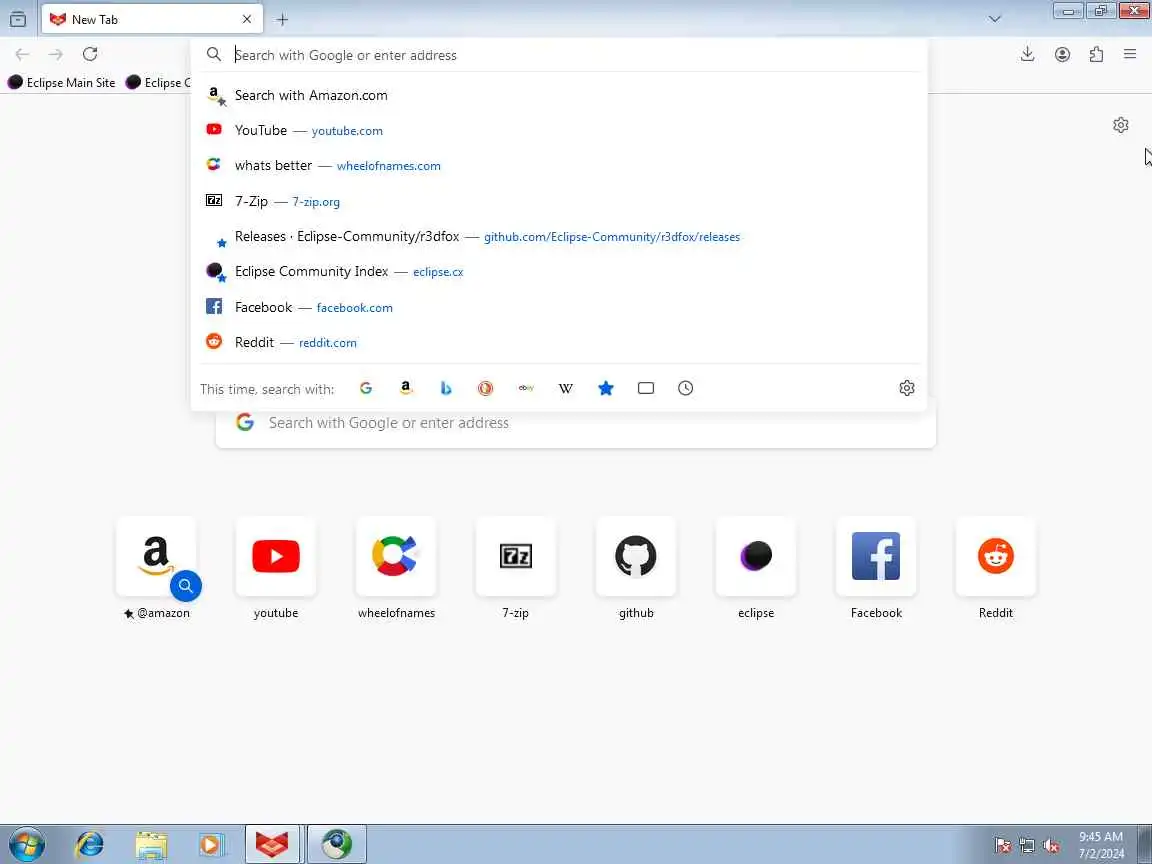Image resolution: width=1152 pixels, height=864 pixels.
Task: Open Releases Eclipse-Community/r3dfox suggestion
Action: click(x=558, y=237)
